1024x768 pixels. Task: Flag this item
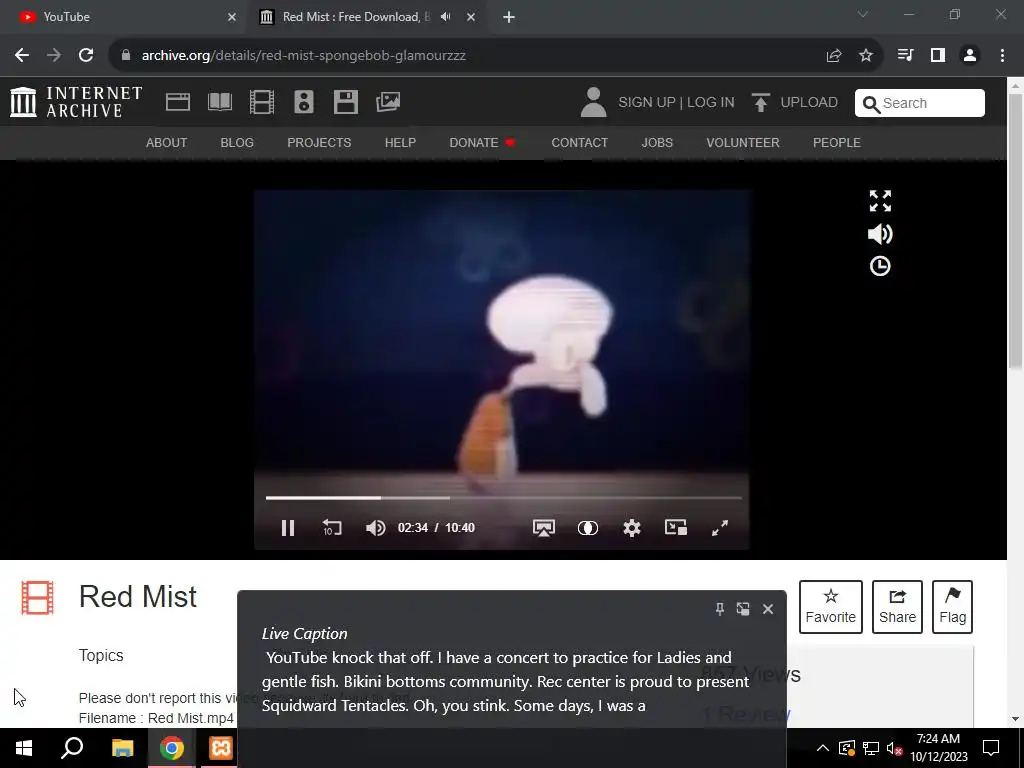click(x=952, y=607)
